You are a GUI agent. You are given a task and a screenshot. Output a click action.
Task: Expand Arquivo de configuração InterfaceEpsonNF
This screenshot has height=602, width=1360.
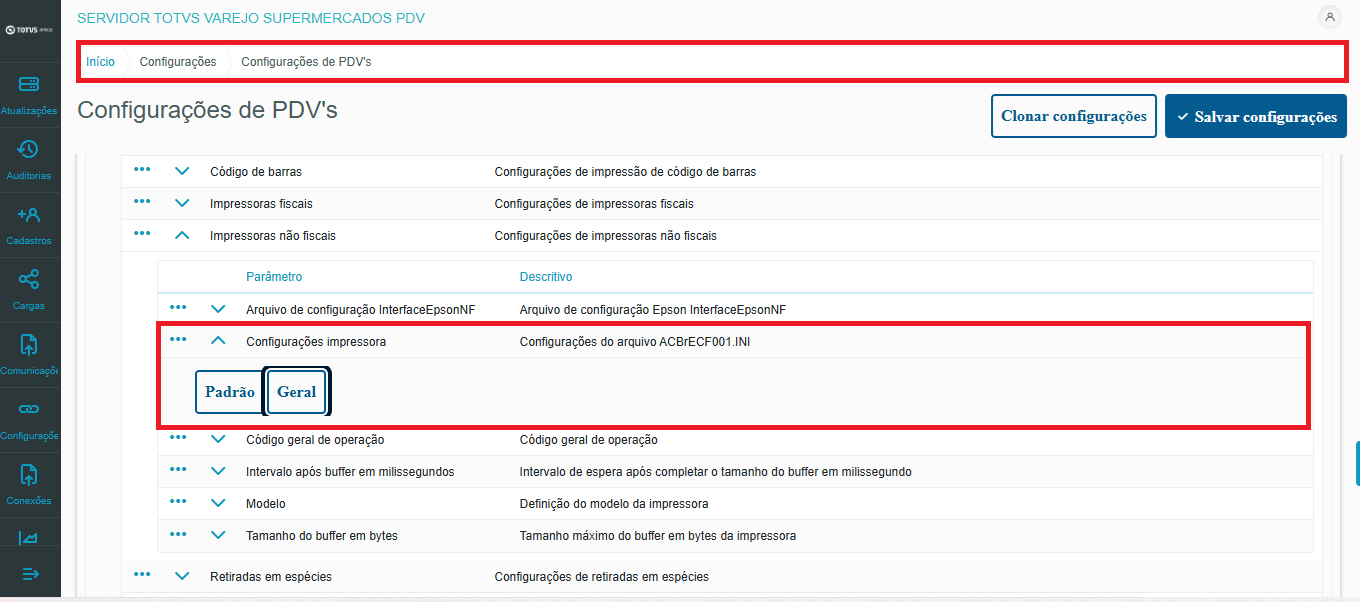218,309
